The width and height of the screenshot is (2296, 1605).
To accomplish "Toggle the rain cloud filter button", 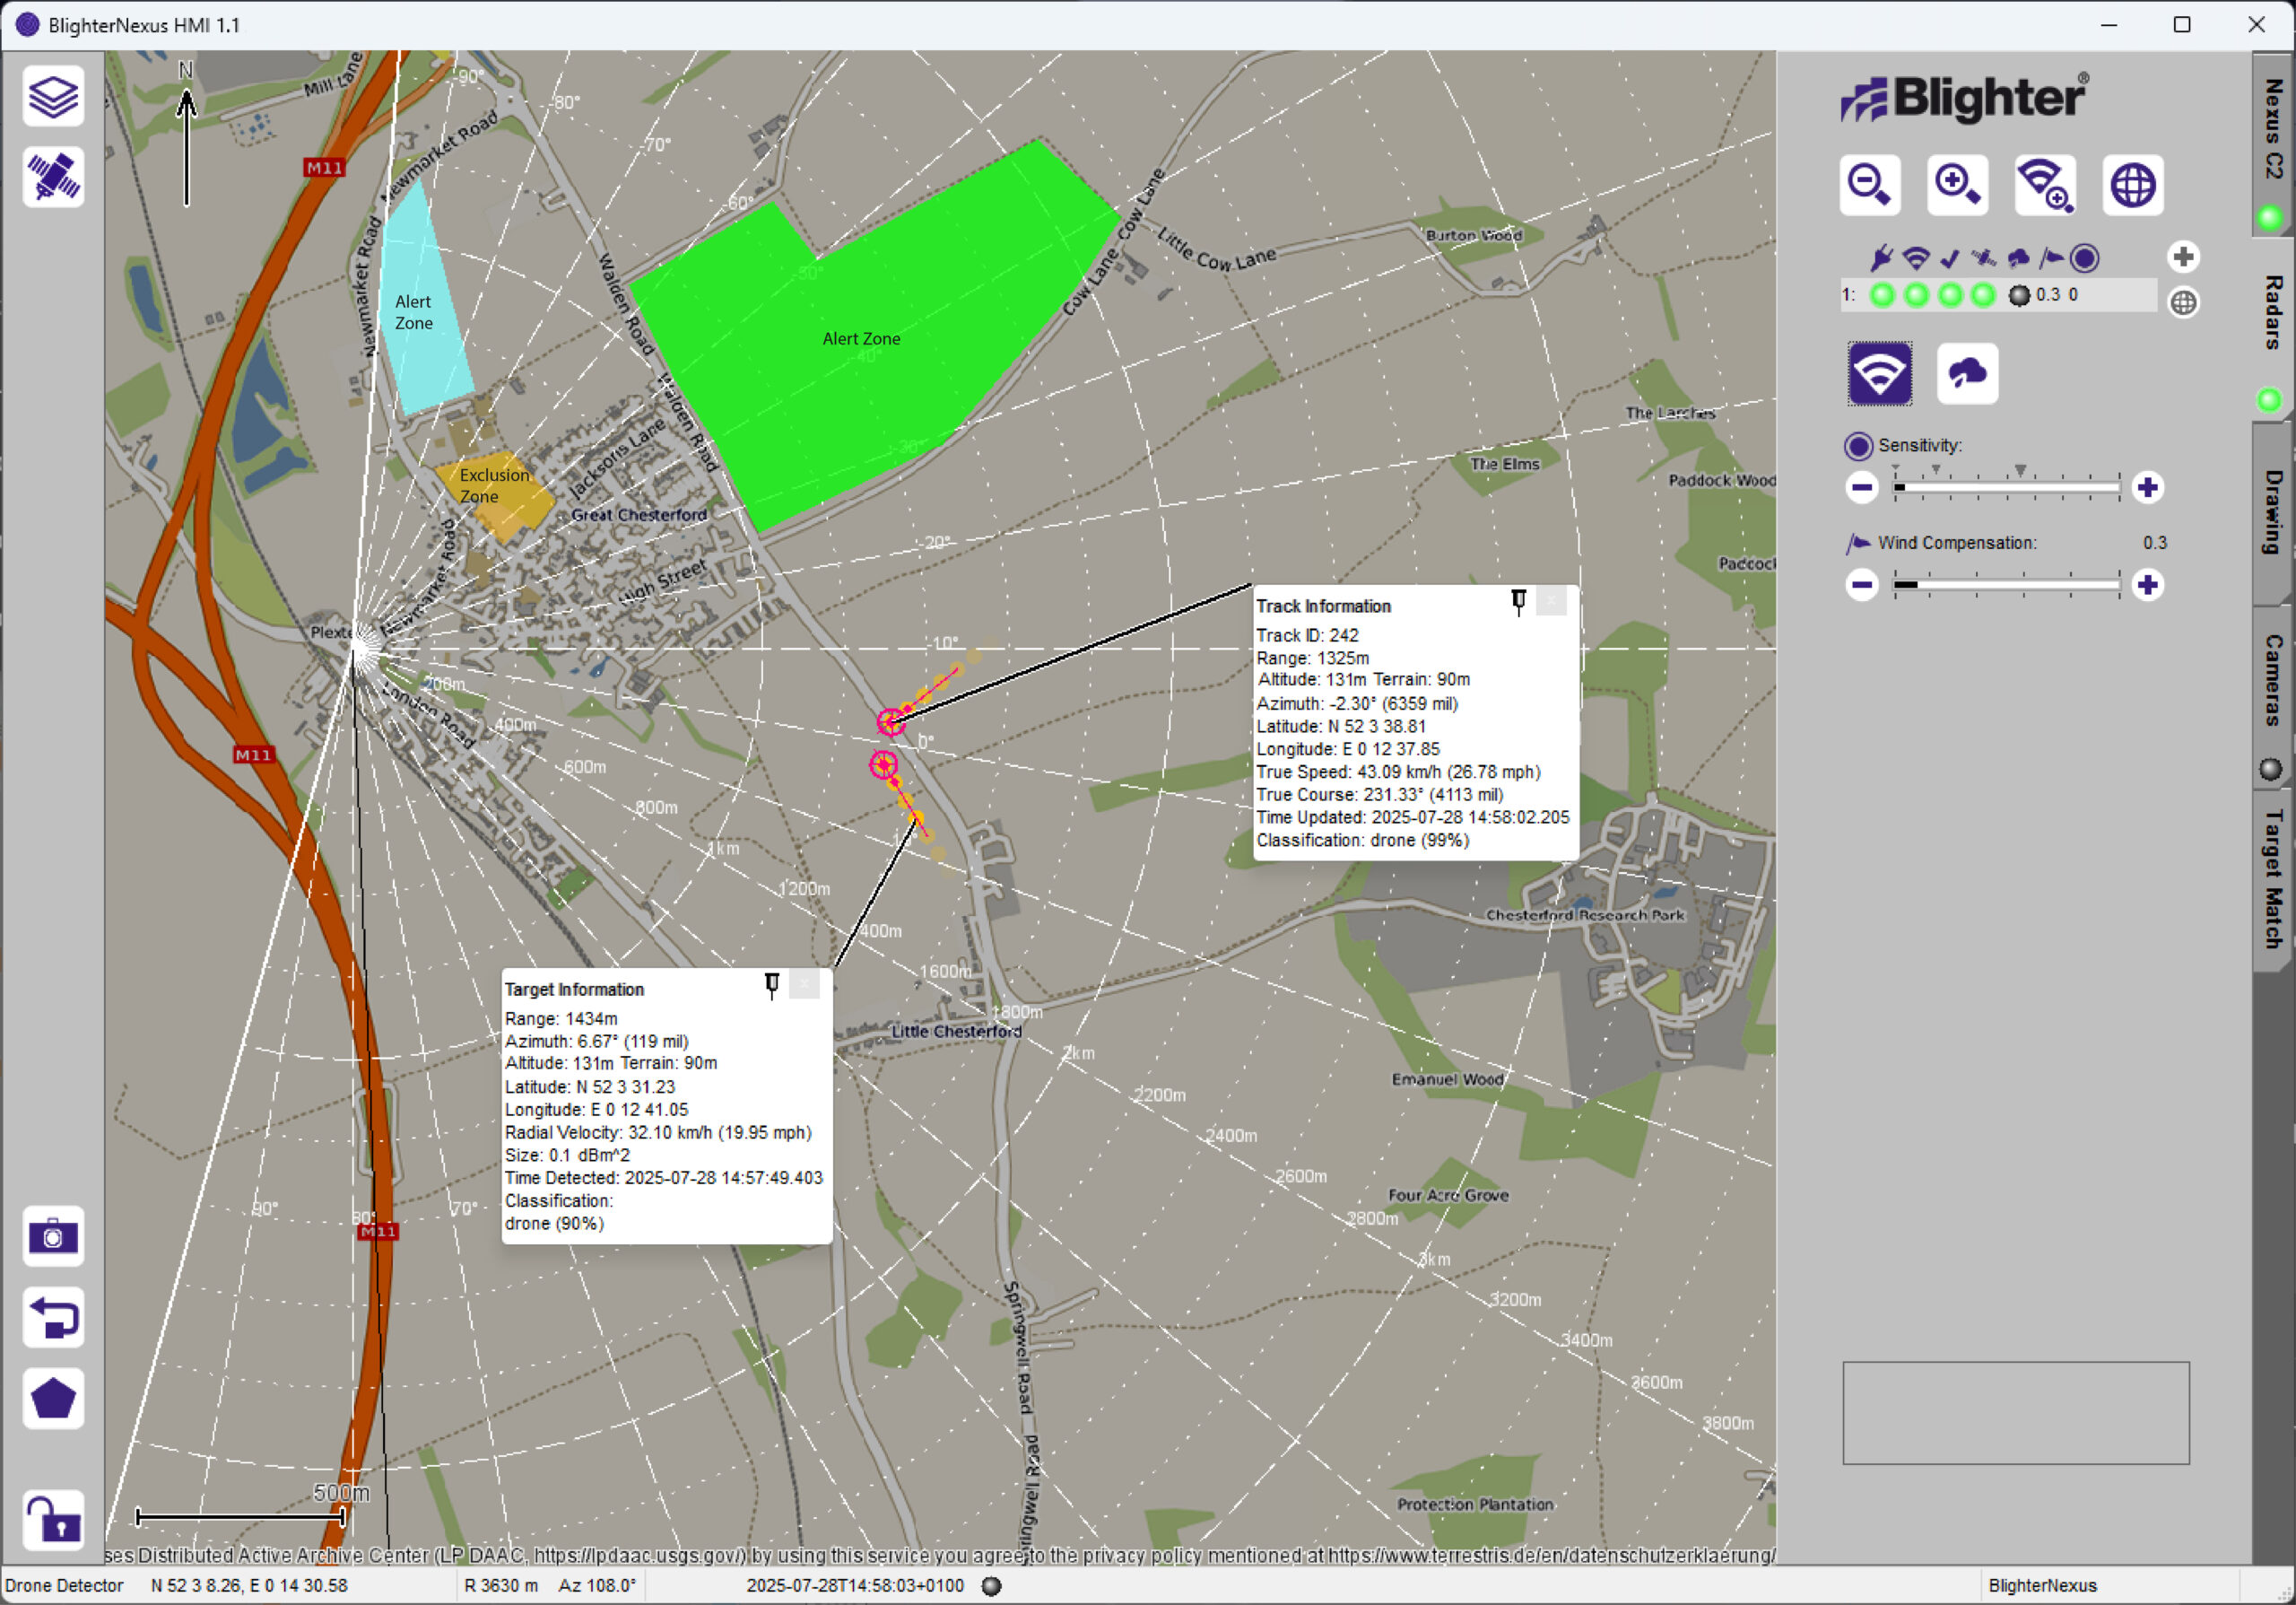I will coord(1966,374).
